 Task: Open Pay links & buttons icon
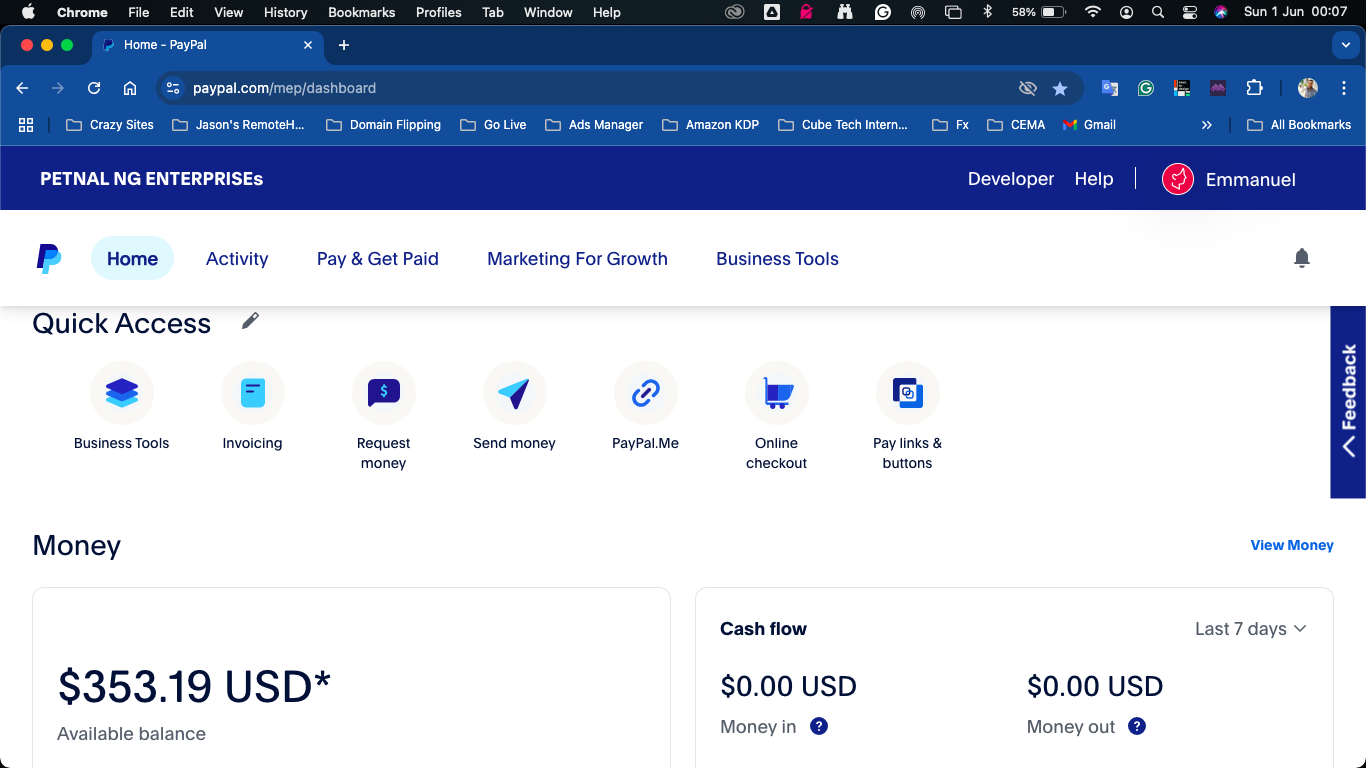tap(908, 393)
